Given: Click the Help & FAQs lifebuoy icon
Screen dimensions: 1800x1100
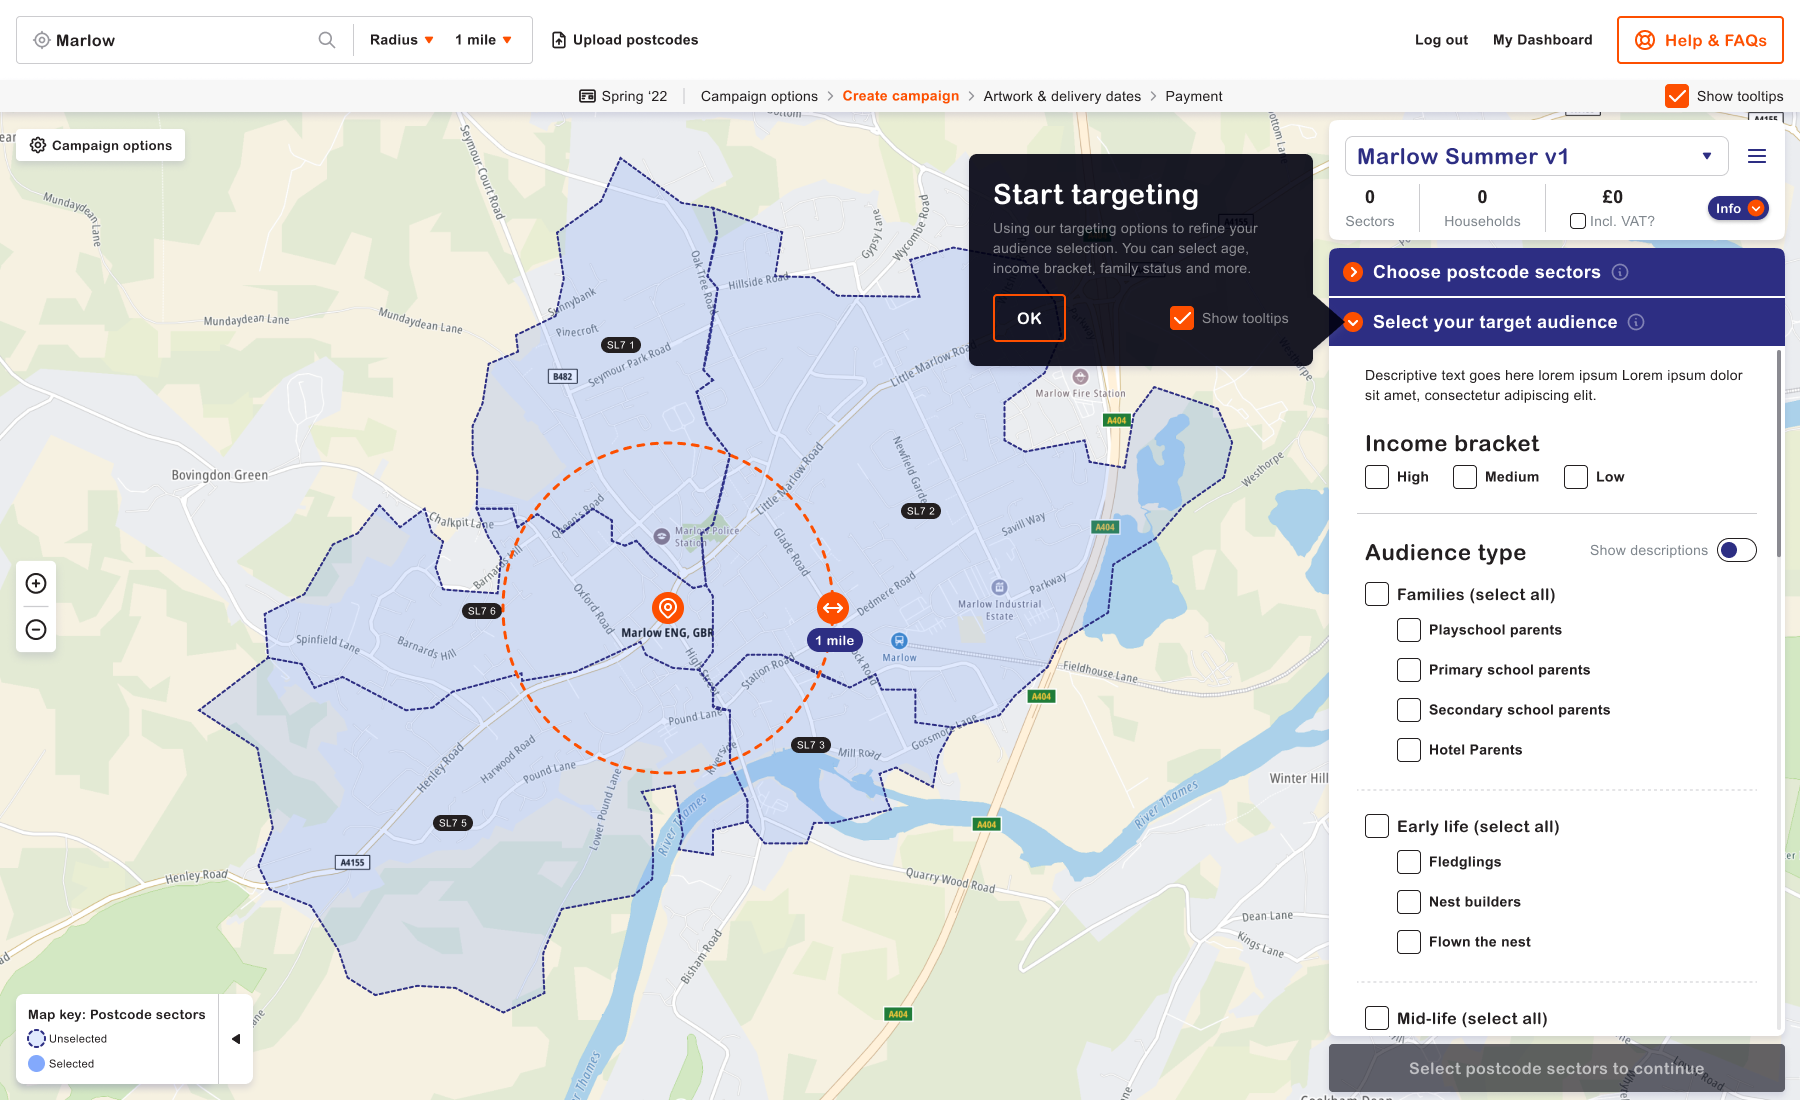Looking at the screenshot, I should (1645, 40).
